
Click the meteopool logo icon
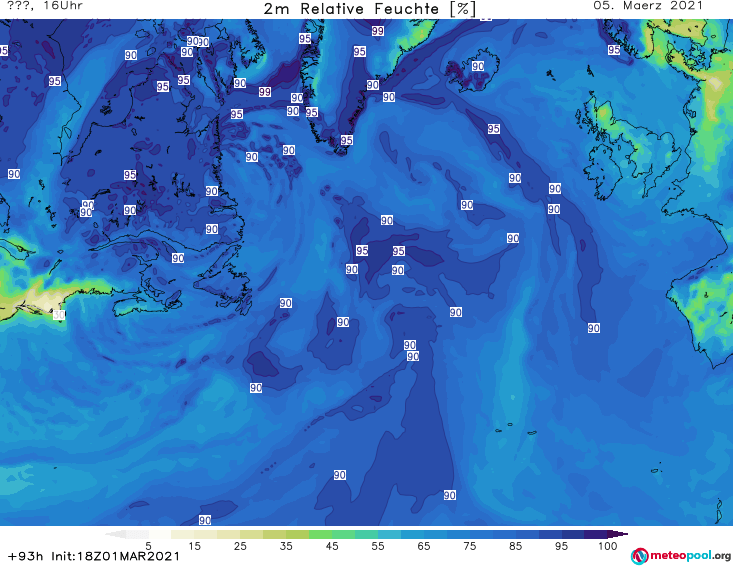pos(639,556)
